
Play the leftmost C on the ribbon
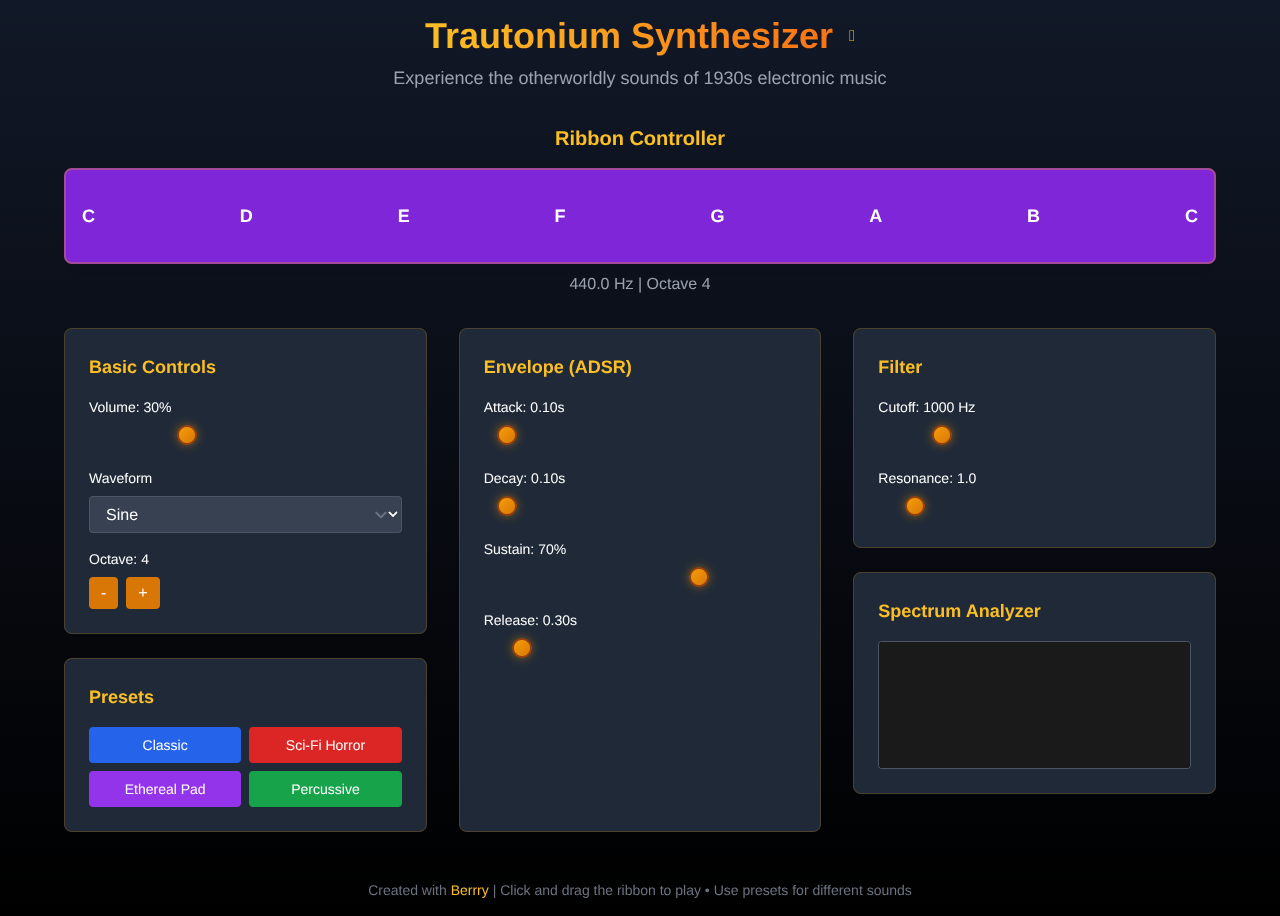[88, 215]
